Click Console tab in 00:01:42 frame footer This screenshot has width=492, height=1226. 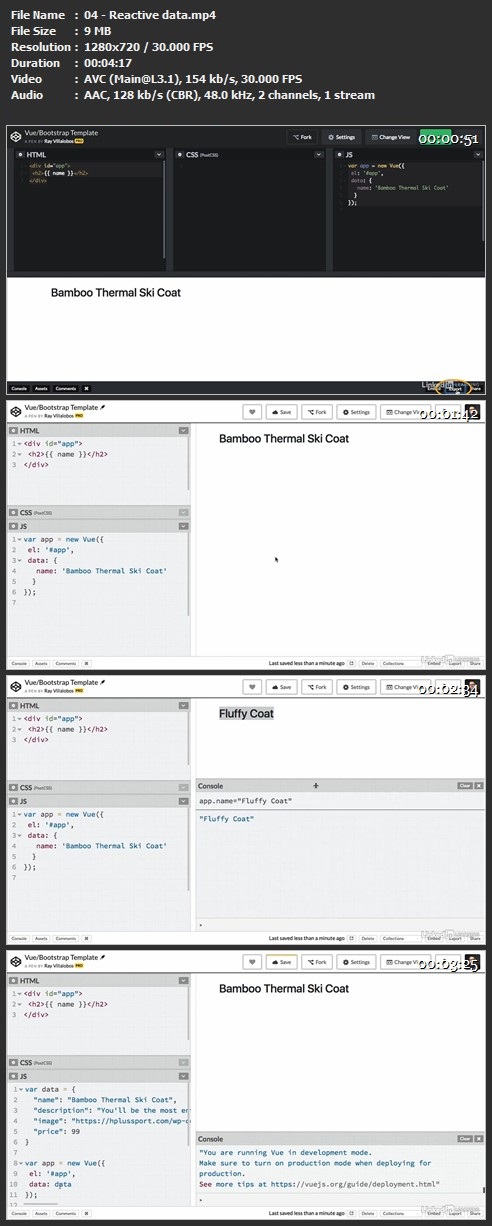[19, 662]
